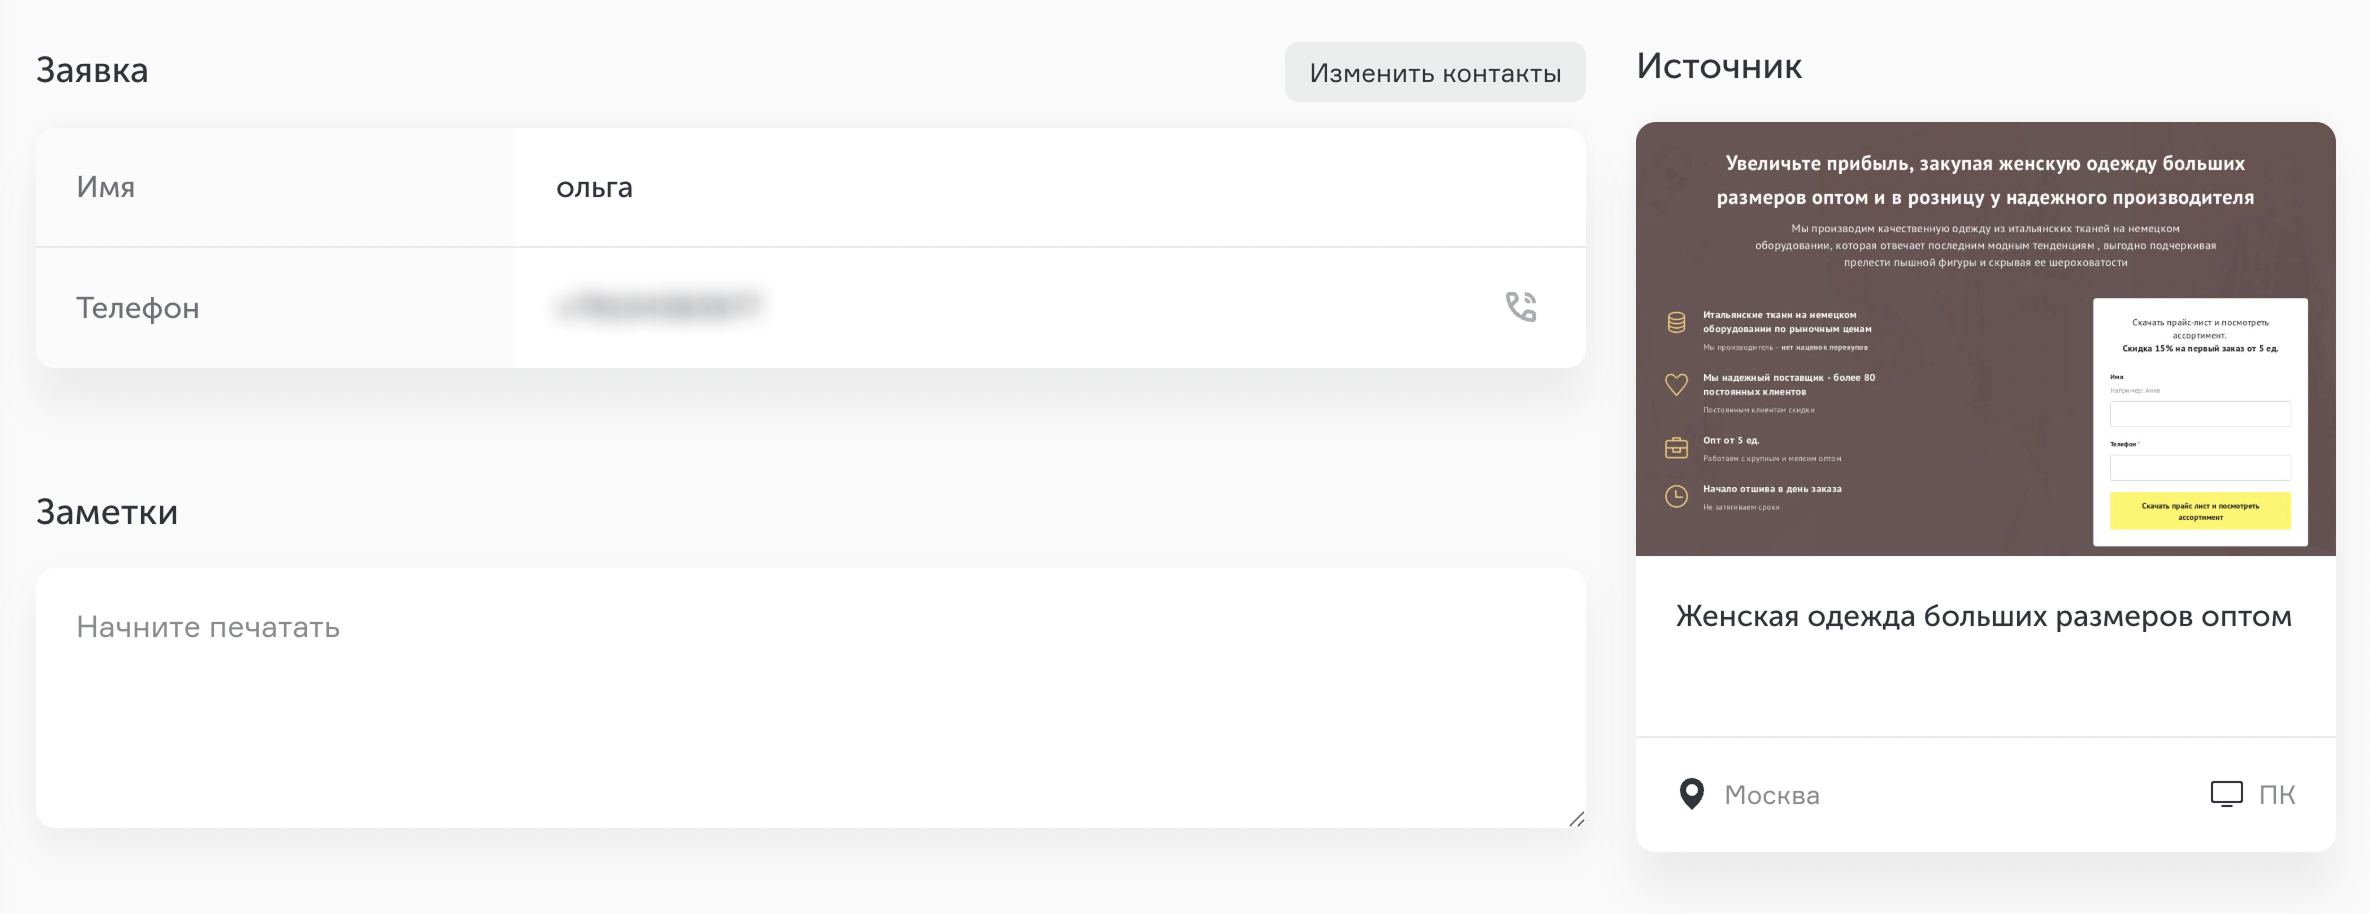Click the Москва location pin icon
This screenshot has width=2370, height=914.
pyautogui.click(x=1691, y=794)
